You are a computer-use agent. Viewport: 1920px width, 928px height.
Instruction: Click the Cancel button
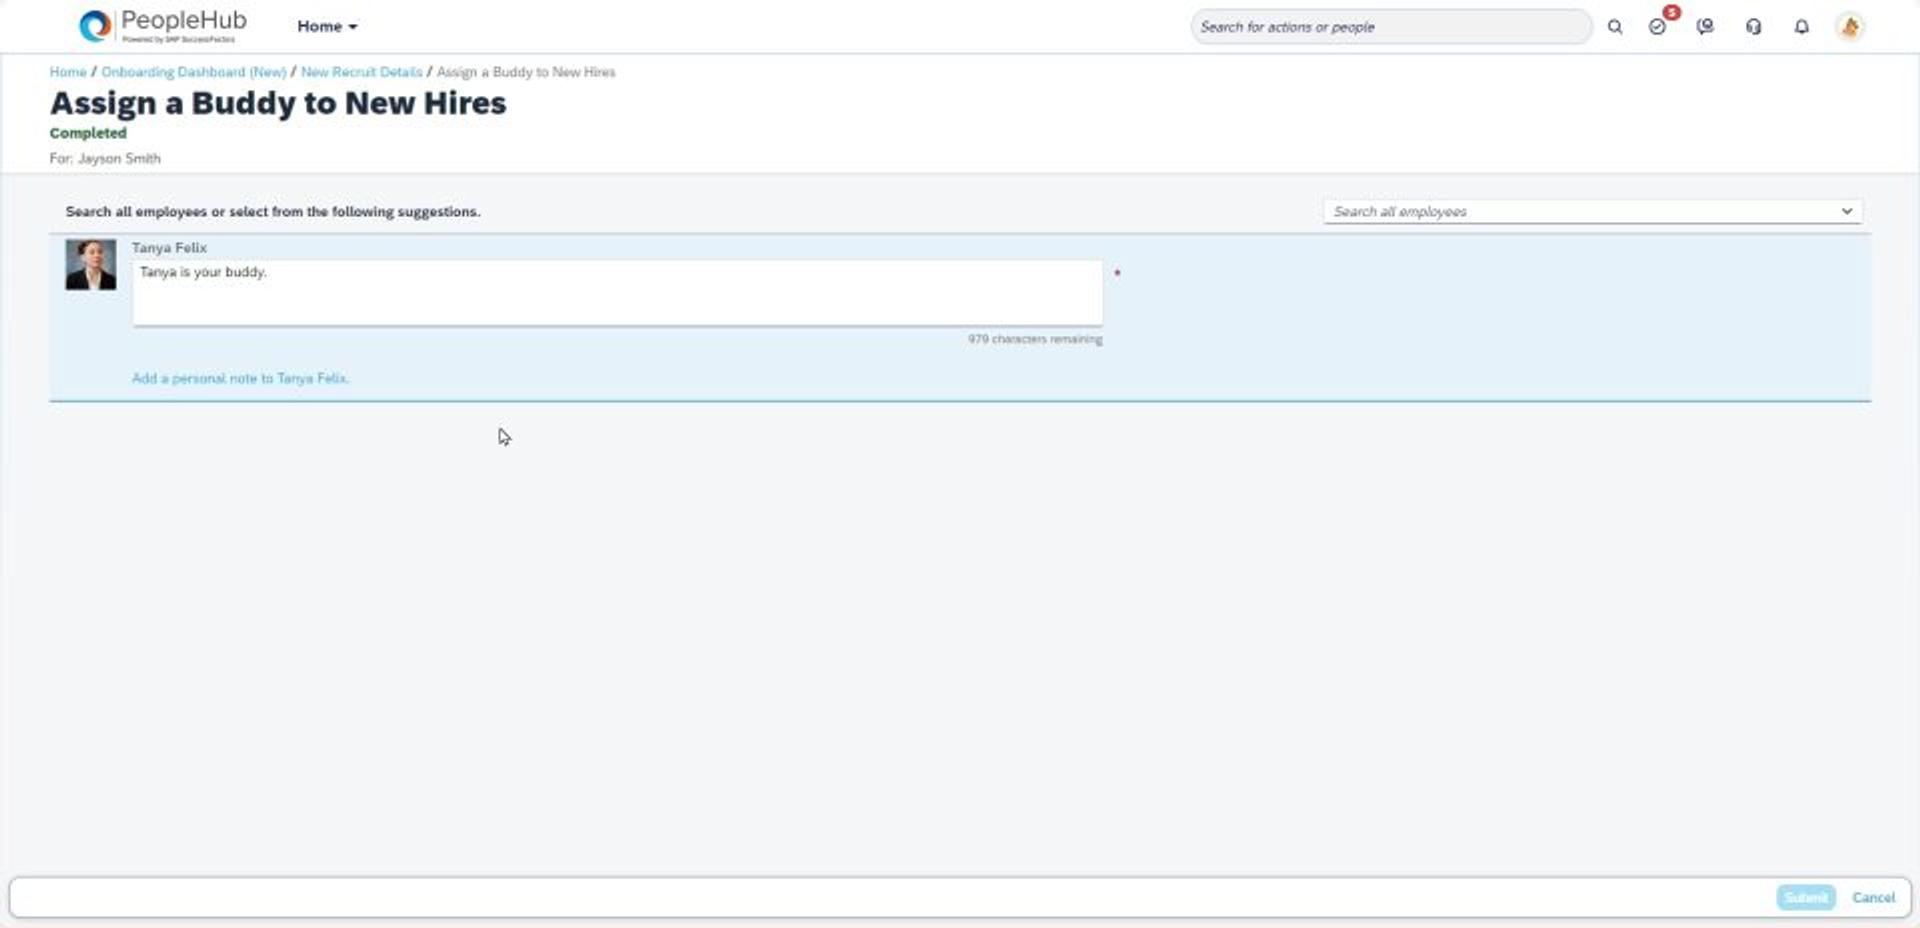pyautogui.click(x=1873, y=898)
